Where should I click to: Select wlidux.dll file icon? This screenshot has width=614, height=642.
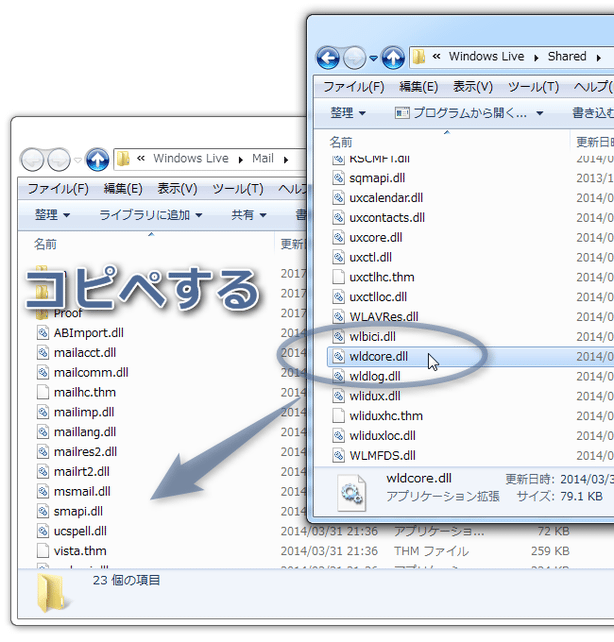pos(338,396)
